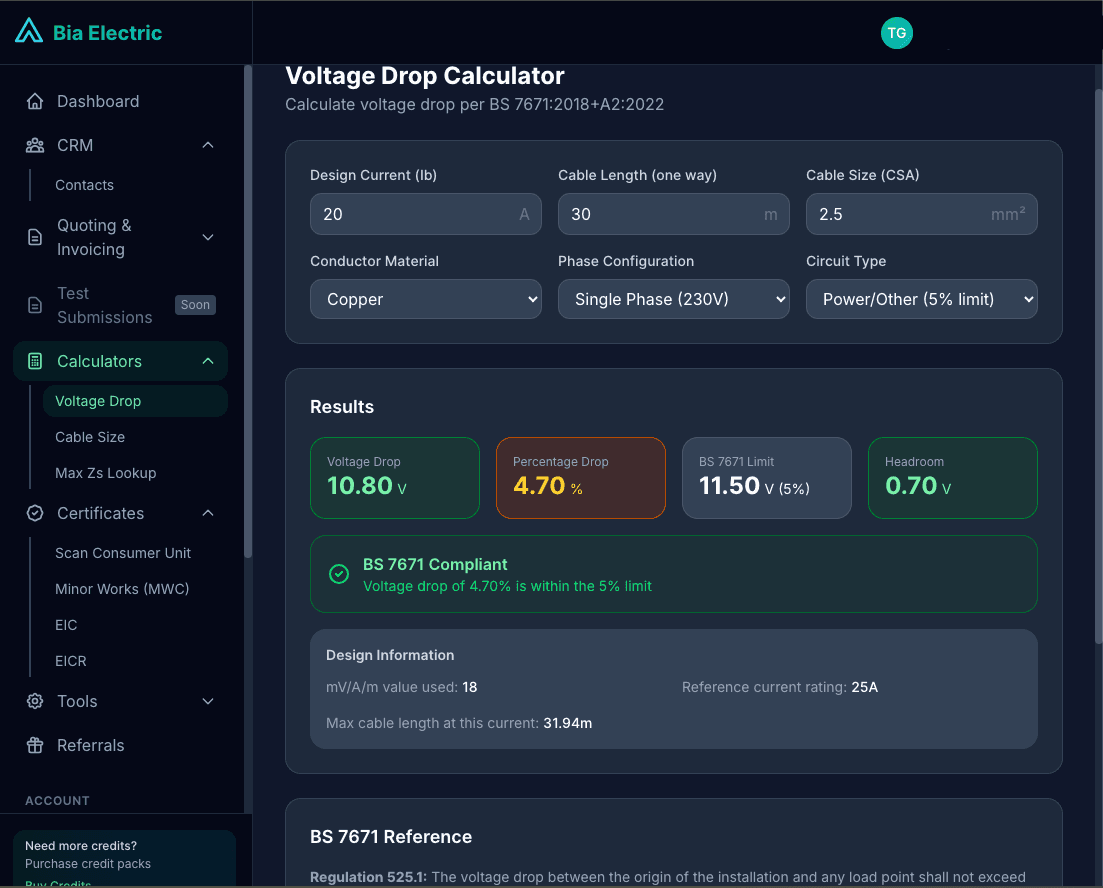Click the Certificates ribbon icon

click(33, 513)
